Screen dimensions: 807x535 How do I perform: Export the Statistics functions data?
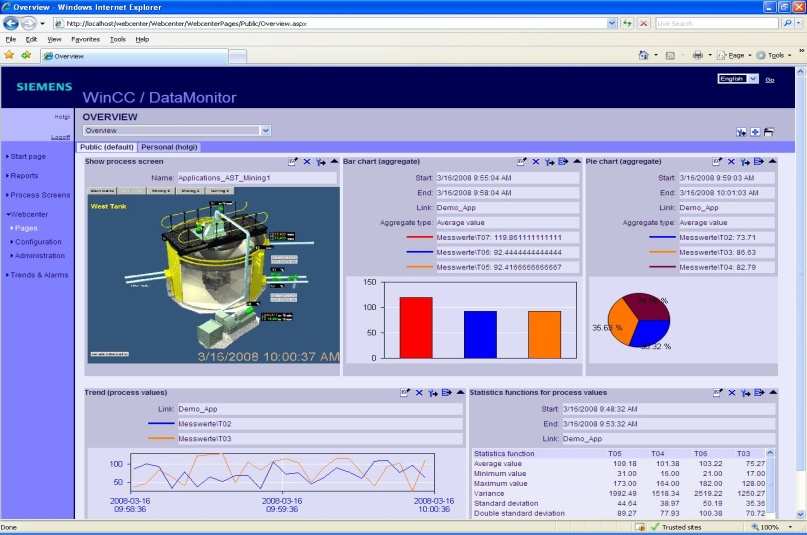[759, 393]
